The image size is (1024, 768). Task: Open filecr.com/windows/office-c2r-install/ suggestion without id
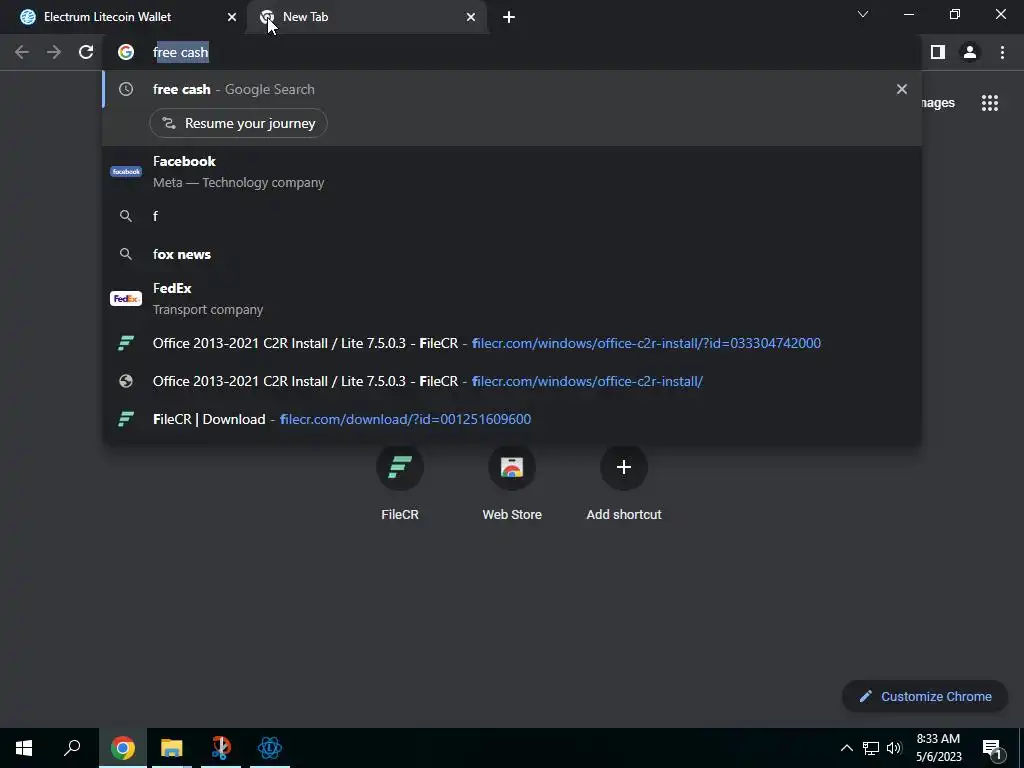512,381
